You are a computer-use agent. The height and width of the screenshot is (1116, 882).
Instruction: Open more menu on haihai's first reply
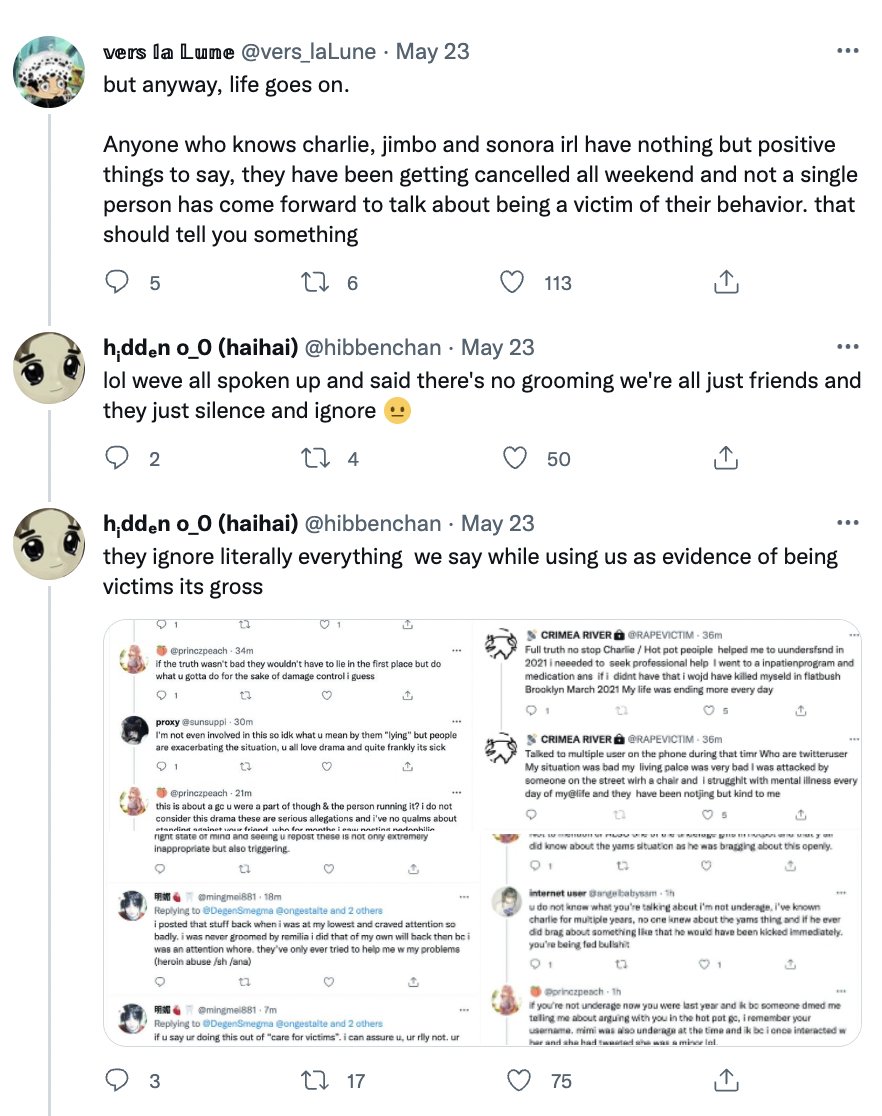click(848, 347)
